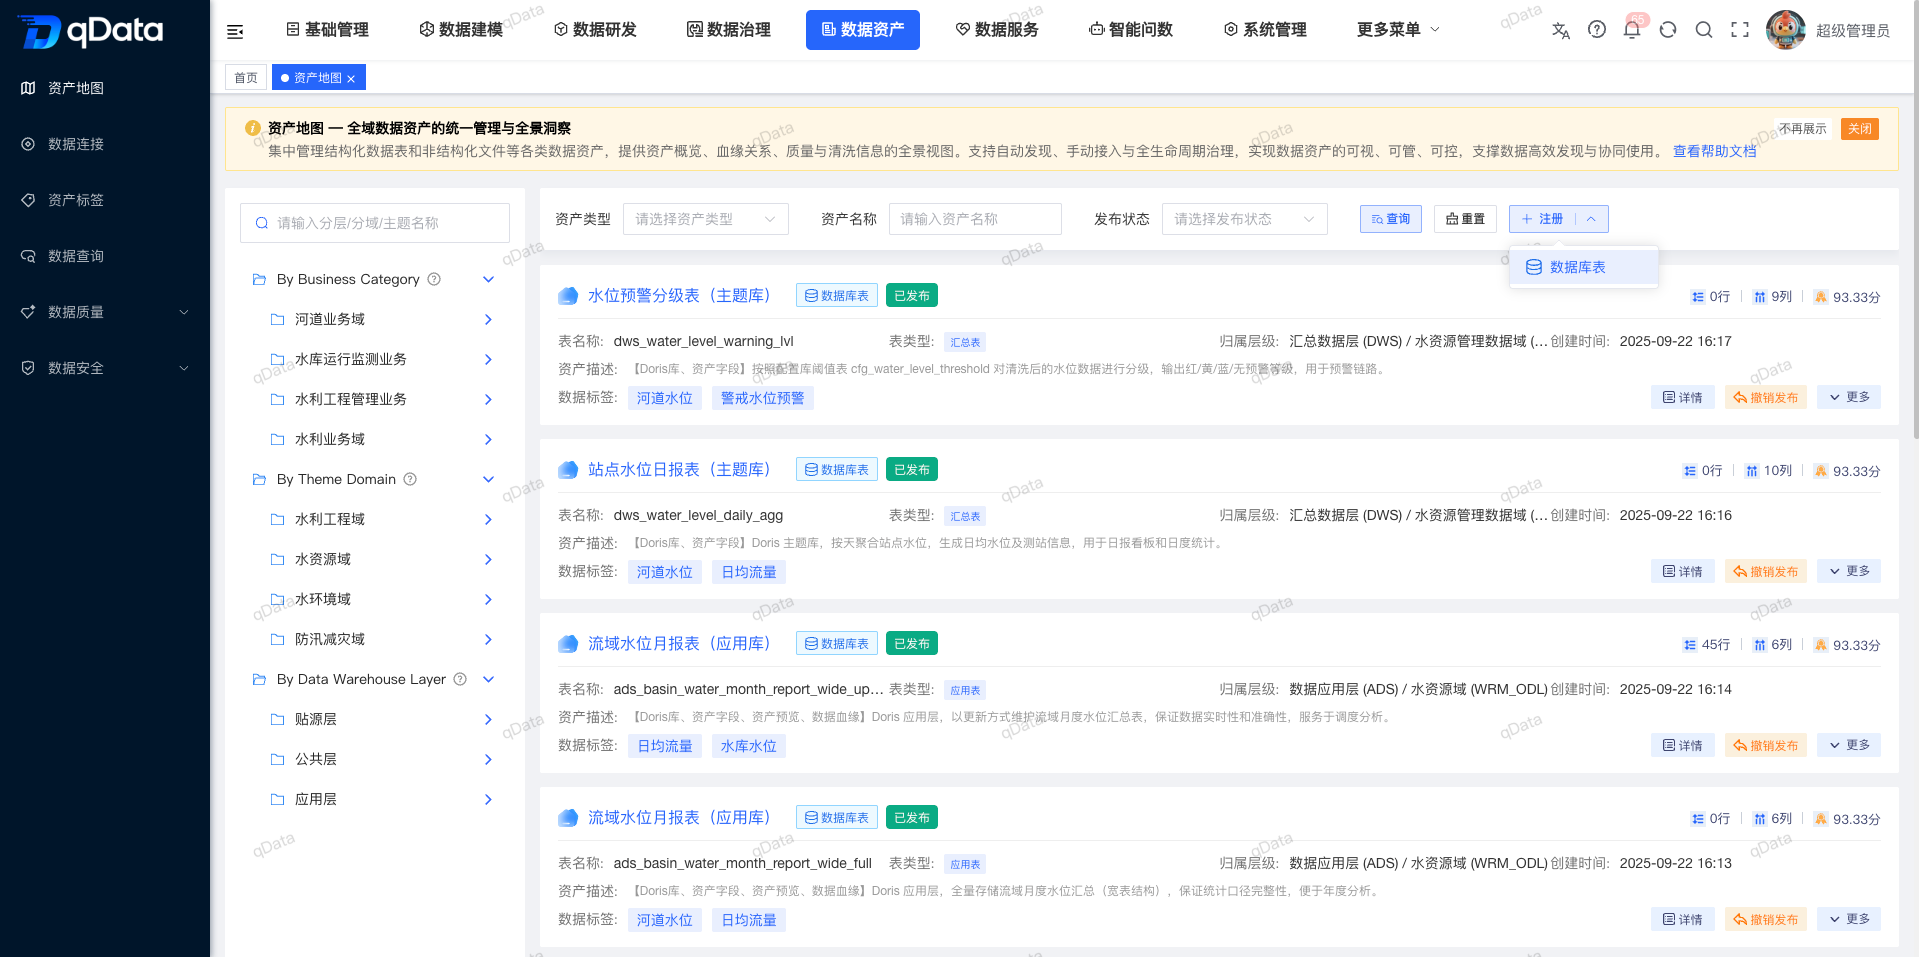
Task: Click the 查询 button
Action: [1391, 219]
